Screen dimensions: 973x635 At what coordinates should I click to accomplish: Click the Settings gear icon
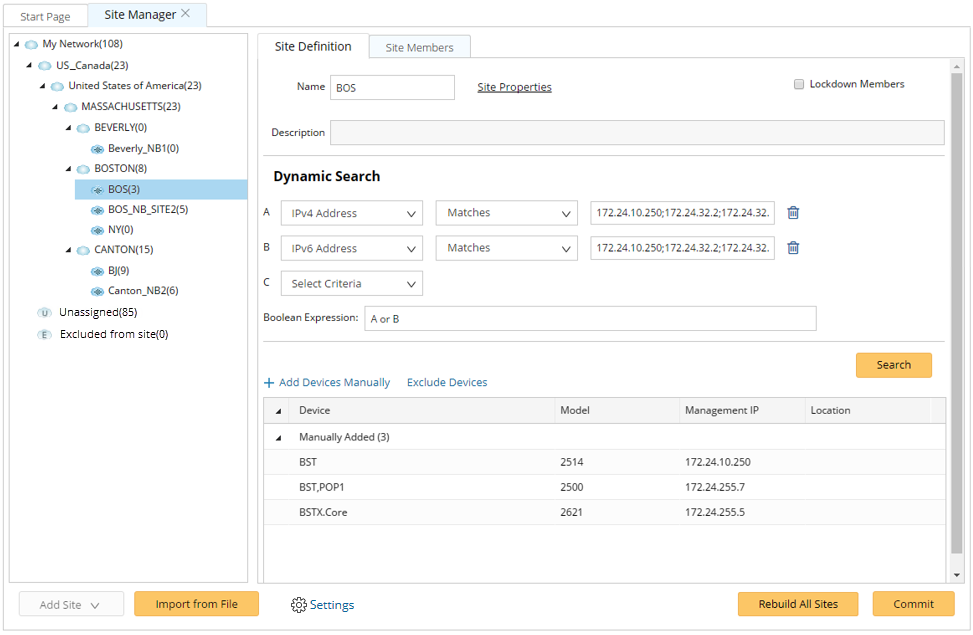point(298,605)
